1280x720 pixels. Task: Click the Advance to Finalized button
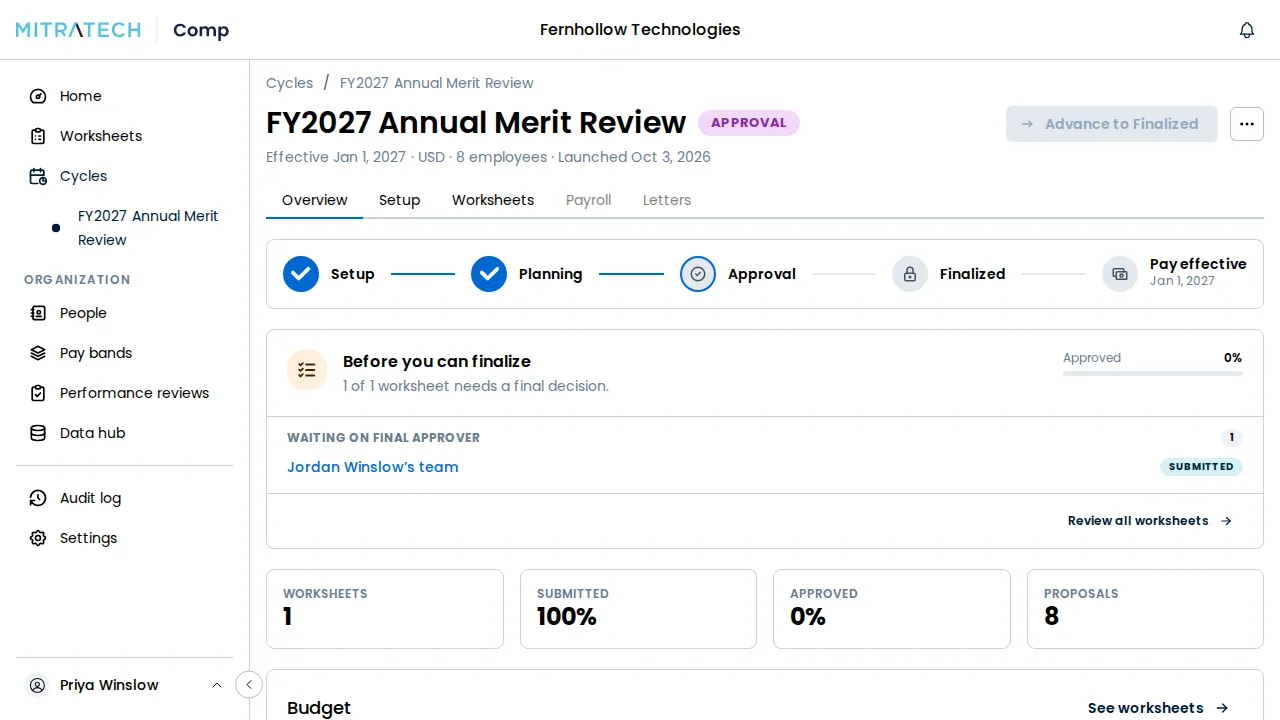click(1112, 124)
